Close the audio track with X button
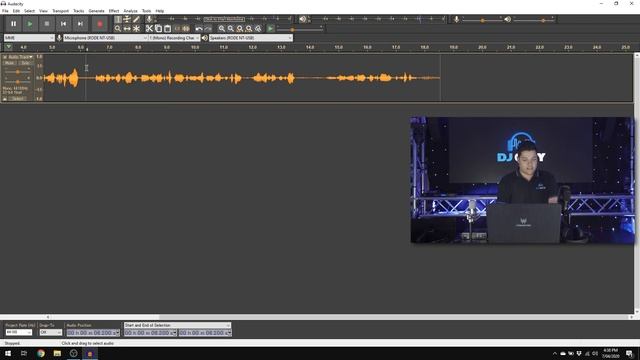The width and height of the screenshot is (640, 360). click(x=5, y=57)
